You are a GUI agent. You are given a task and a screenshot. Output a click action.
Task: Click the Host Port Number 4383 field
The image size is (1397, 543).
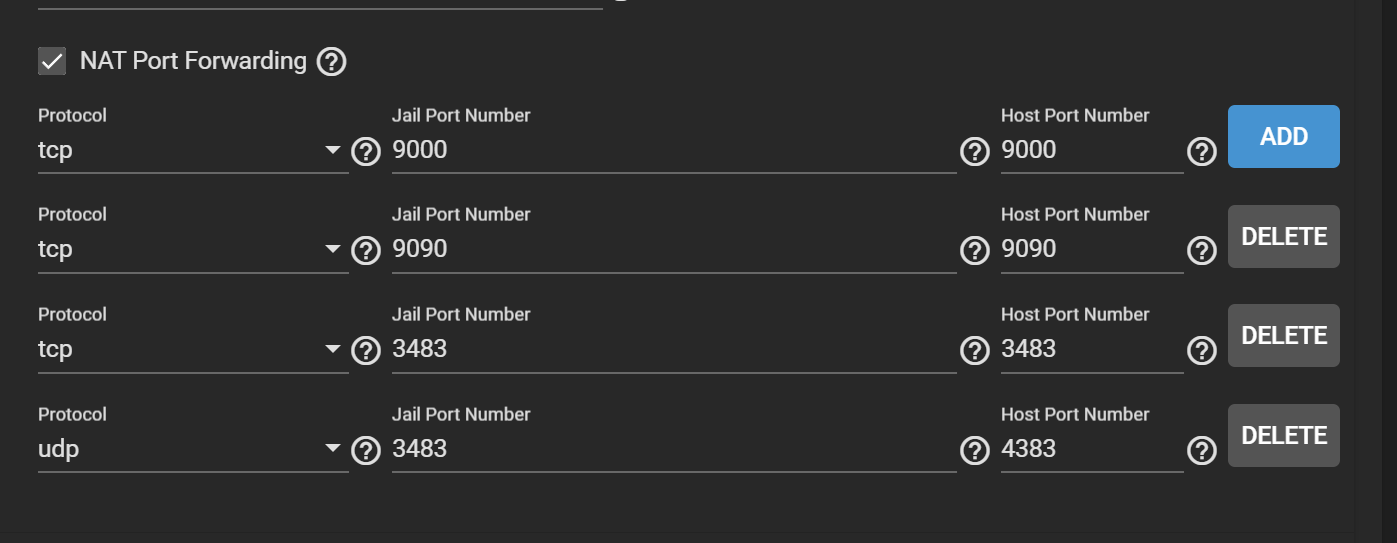1090,449
